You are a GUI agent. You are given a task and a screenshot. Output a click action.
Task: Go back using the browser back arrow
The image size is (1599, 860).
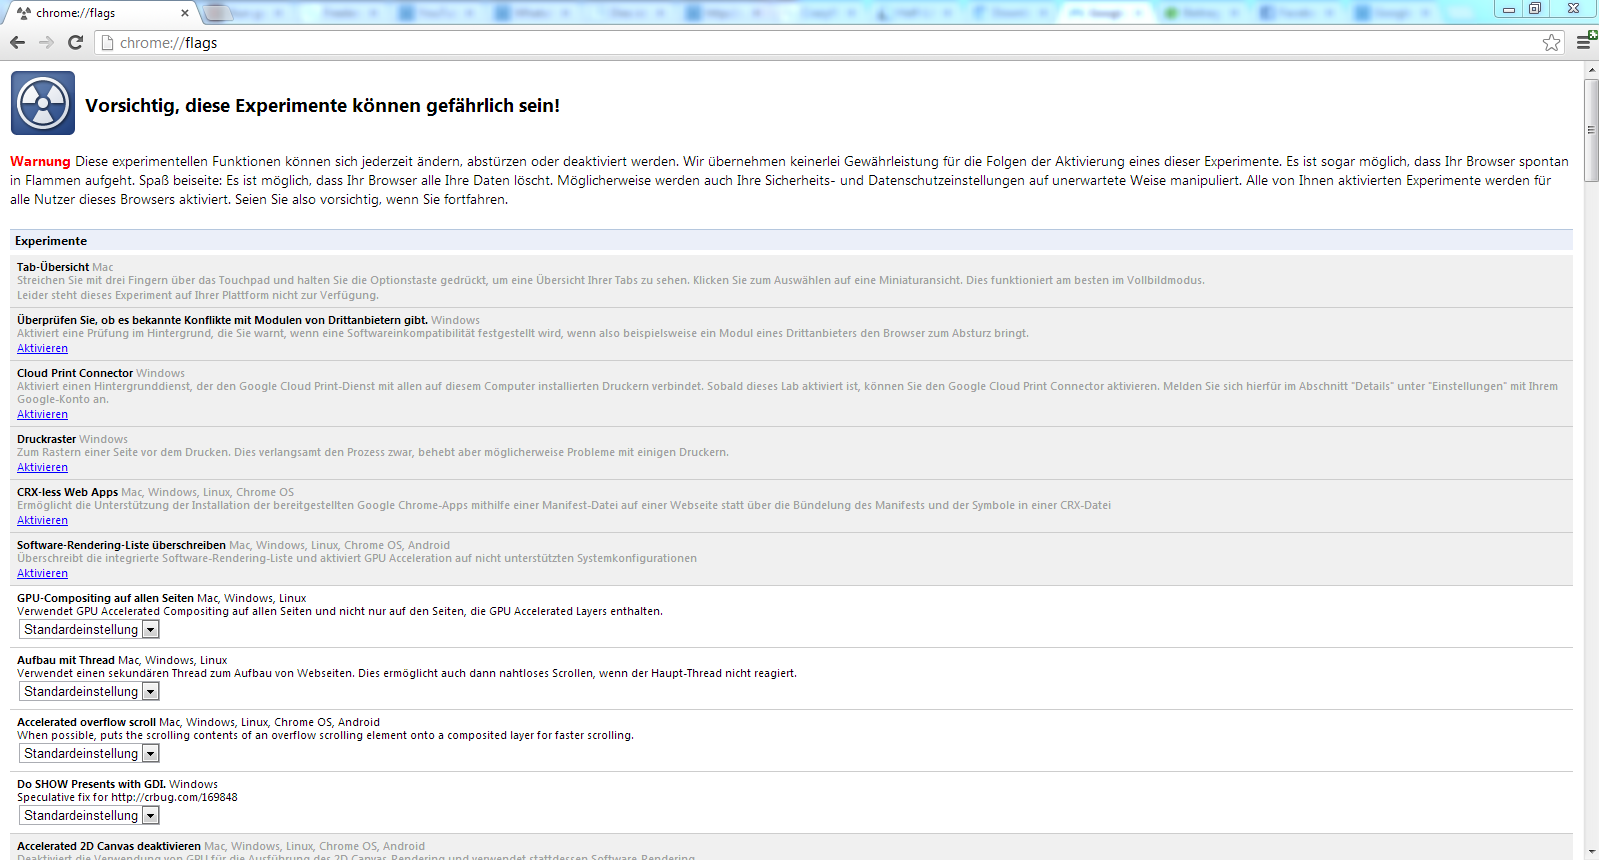click(17, 43)
